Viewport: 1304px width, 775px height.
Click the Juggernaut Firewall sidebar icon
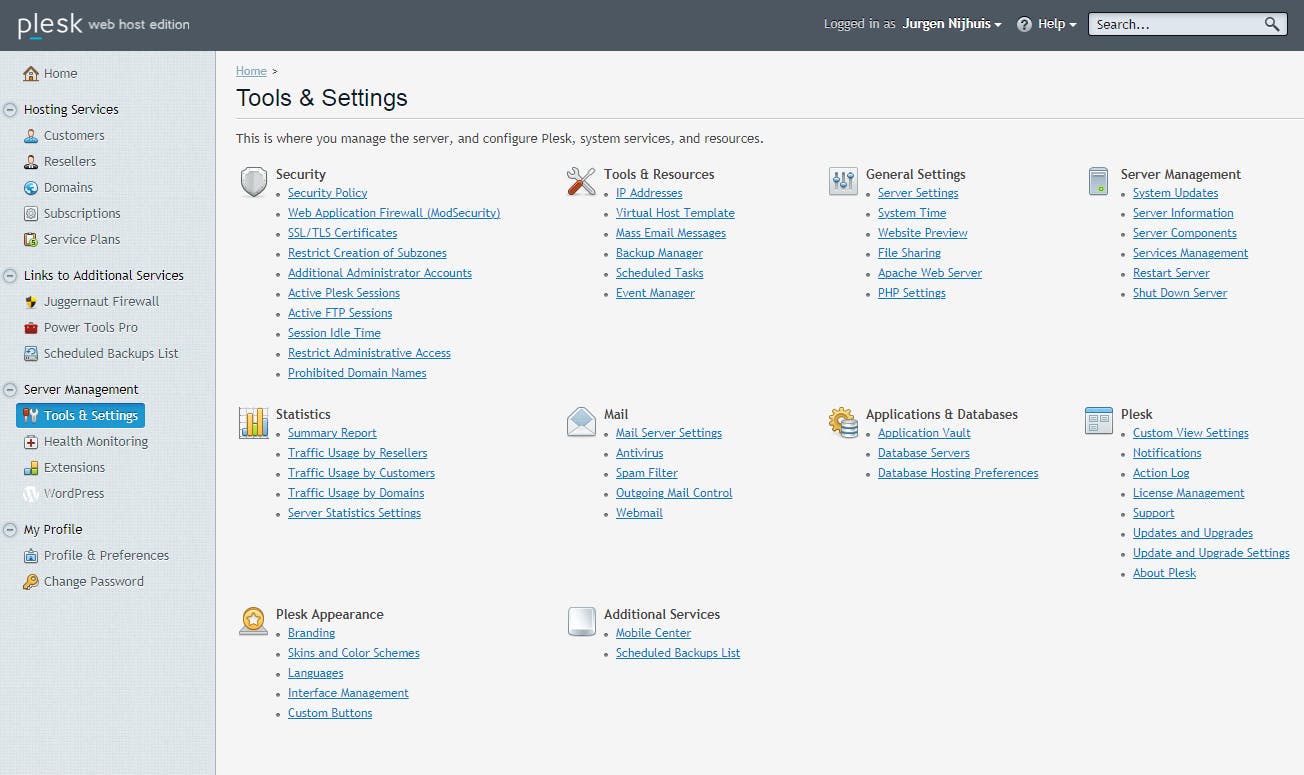30,301
